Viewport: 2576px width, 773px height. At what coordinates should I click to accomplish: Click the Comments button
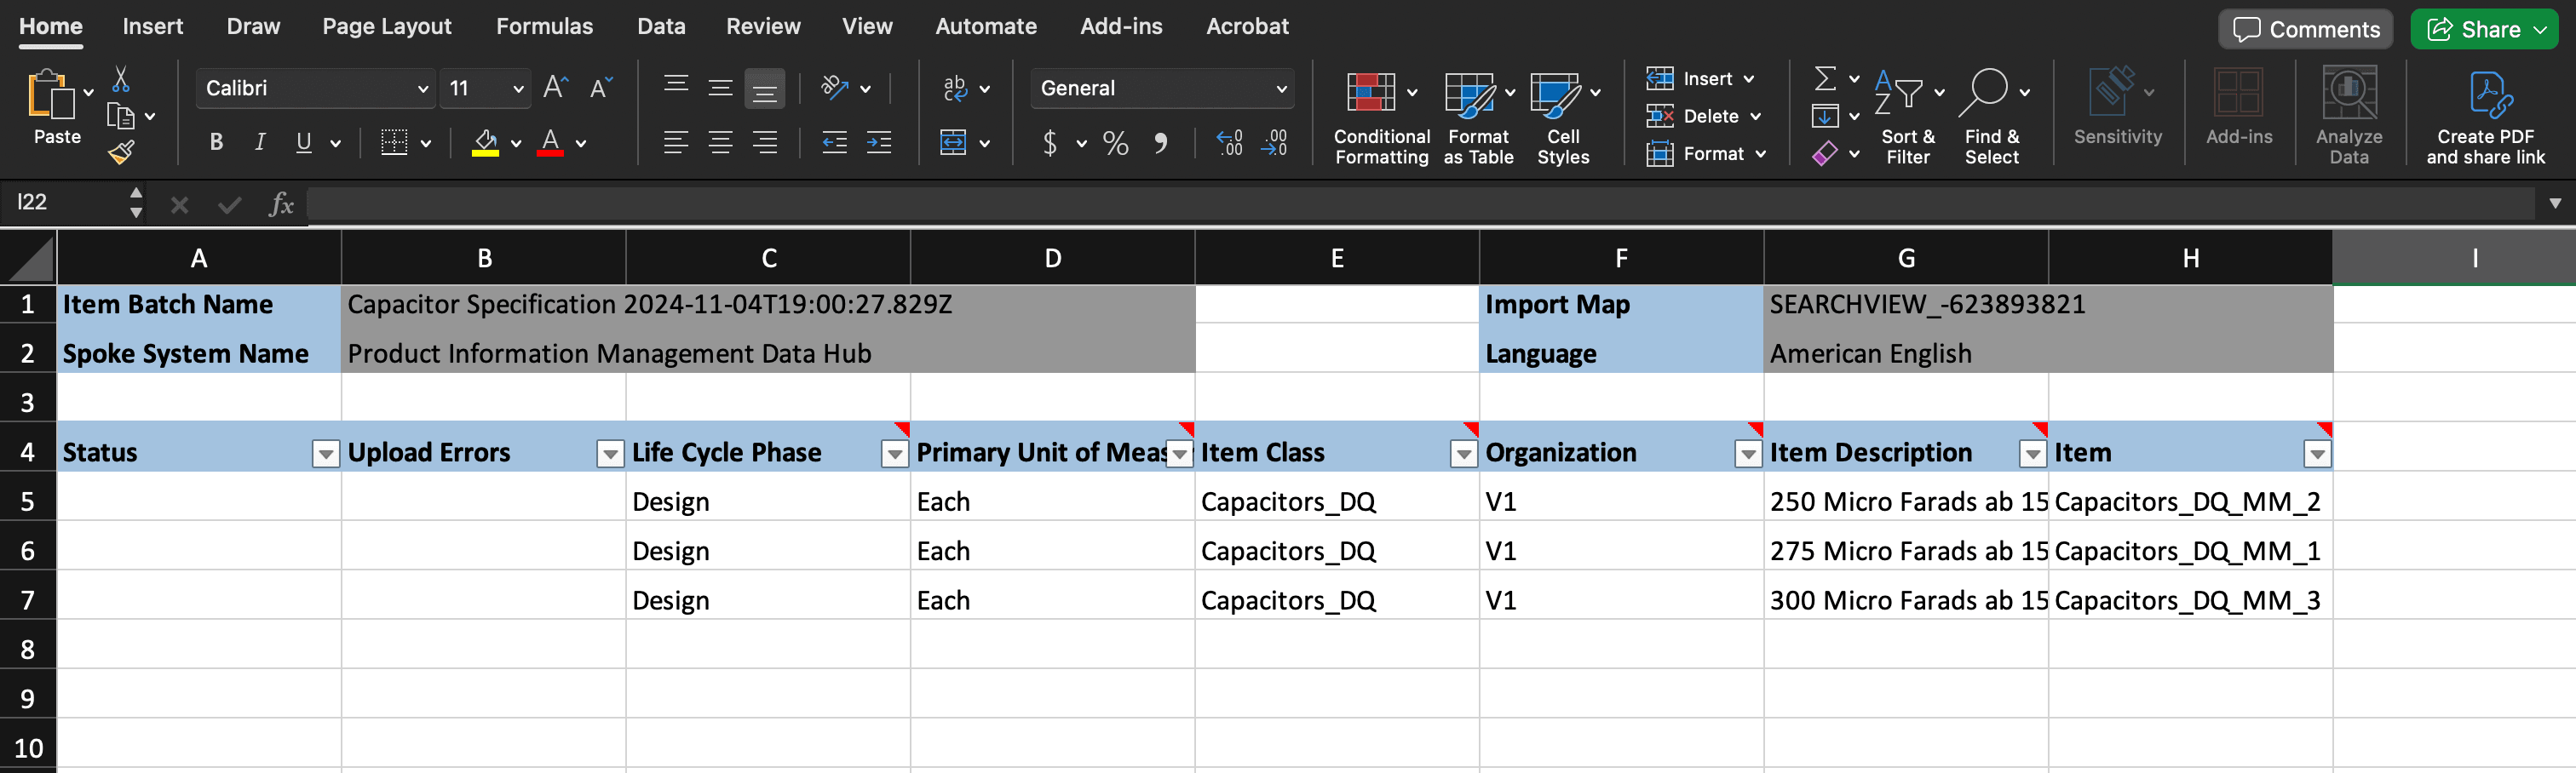pyautogui.click(x=2305, y=29)
